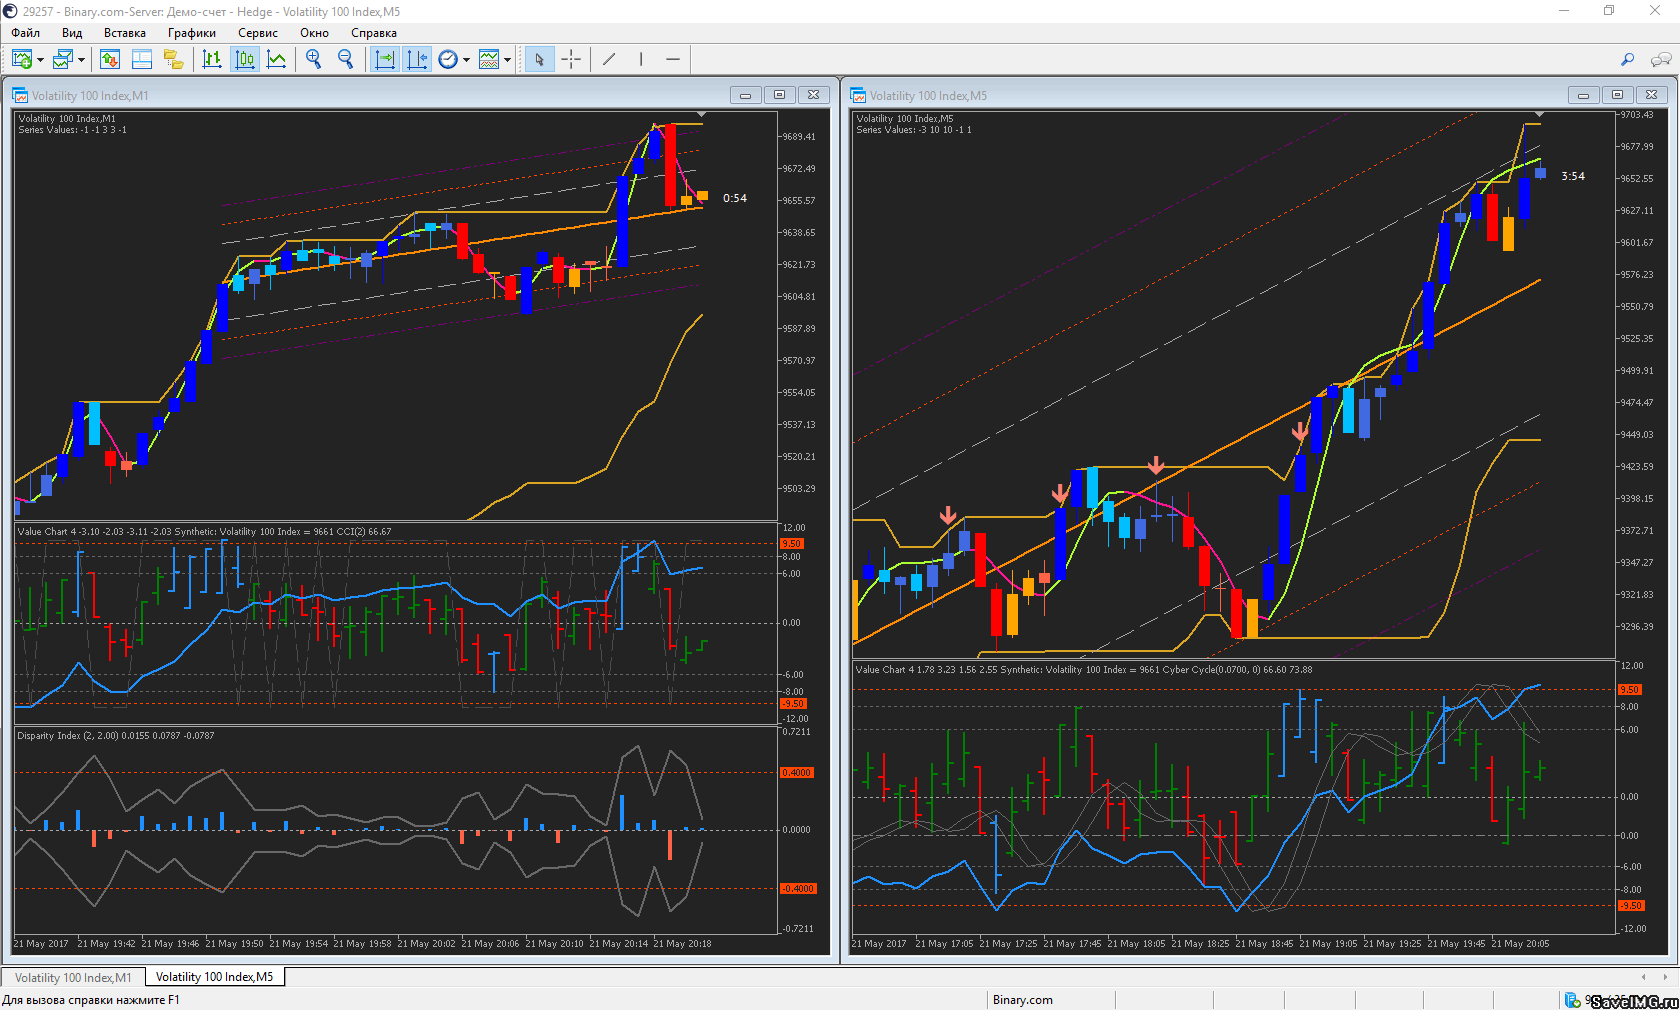Open the Navigator folder panel

coord(174,60)
